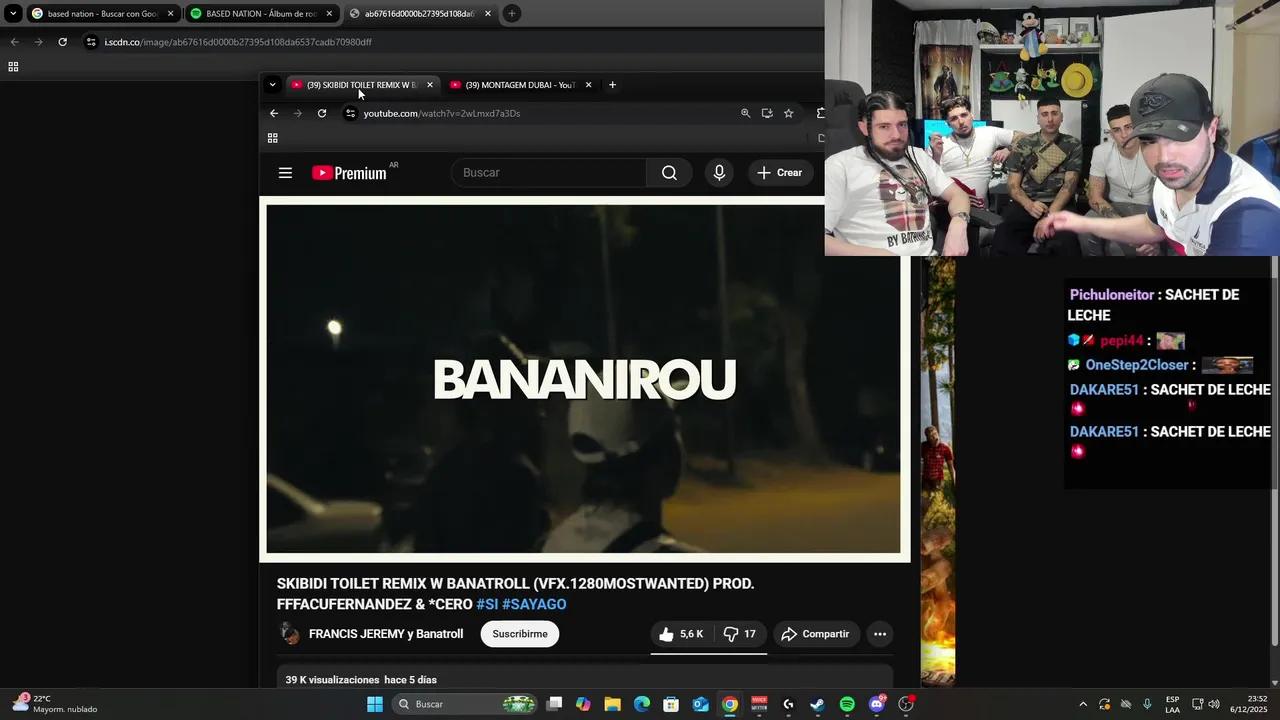Open the volume speaker tray icon
This screenshot has width=1280, height=720.
point(1213,704)
